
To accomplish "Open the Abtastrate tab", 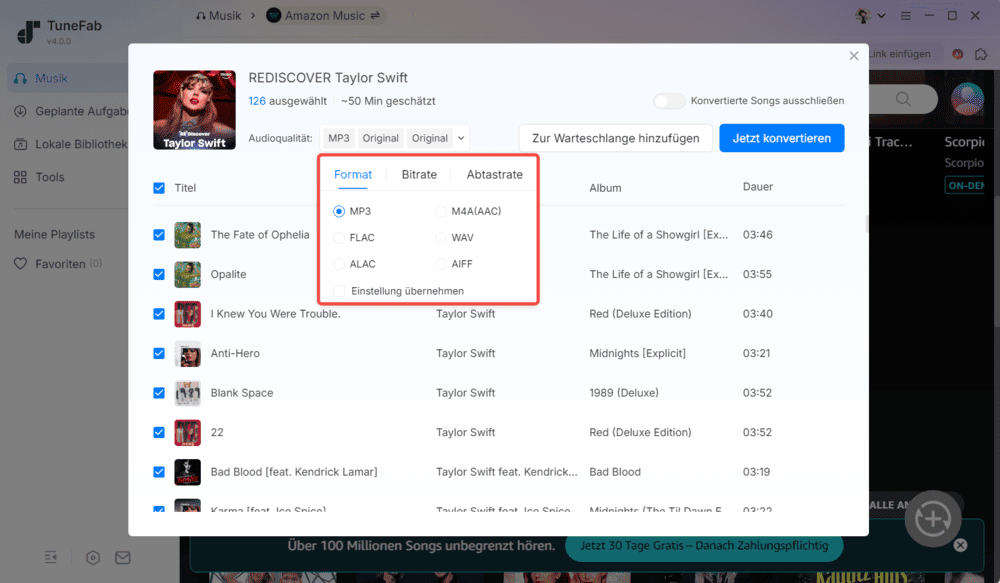I will pos(494,174).
